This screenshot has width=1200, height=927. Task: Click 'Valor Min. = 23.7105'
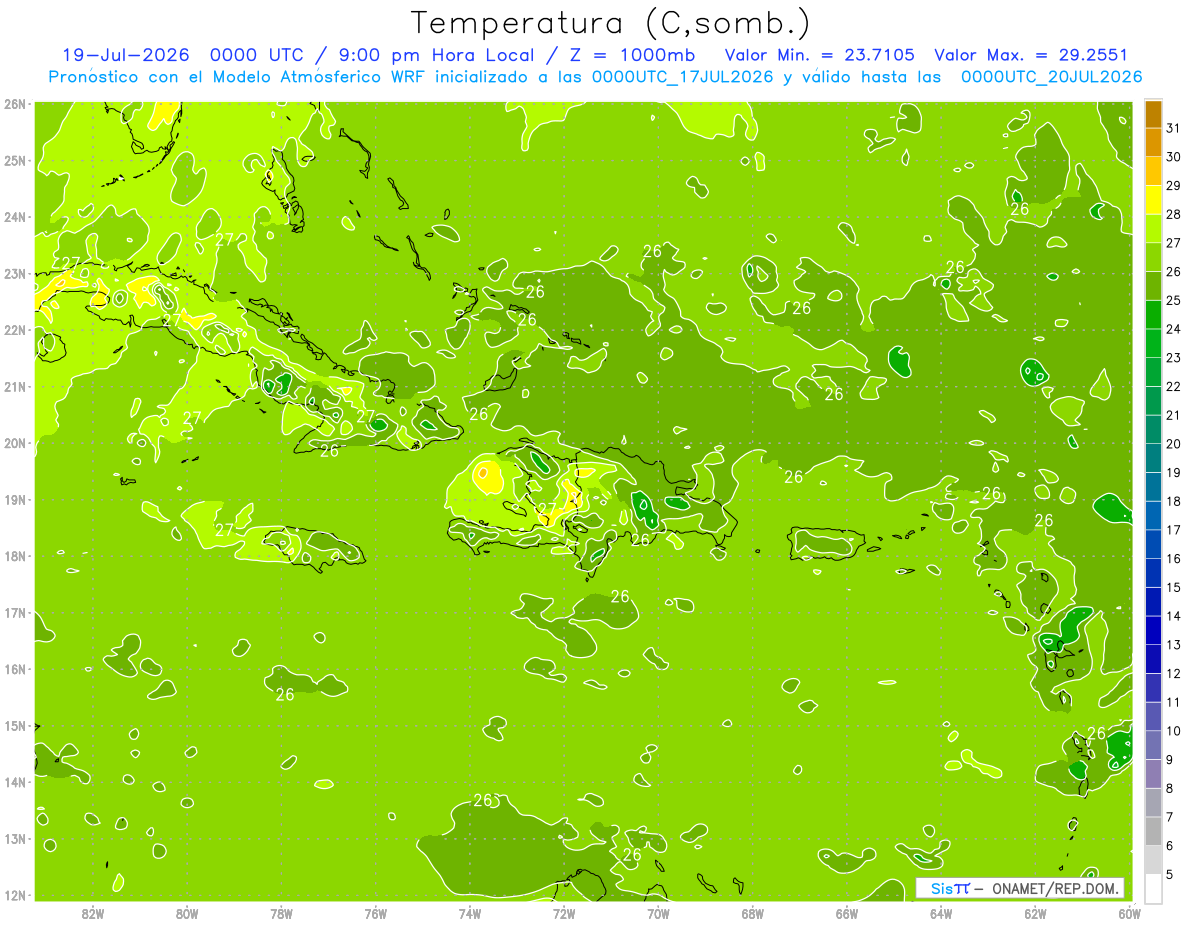pos(819,55)
